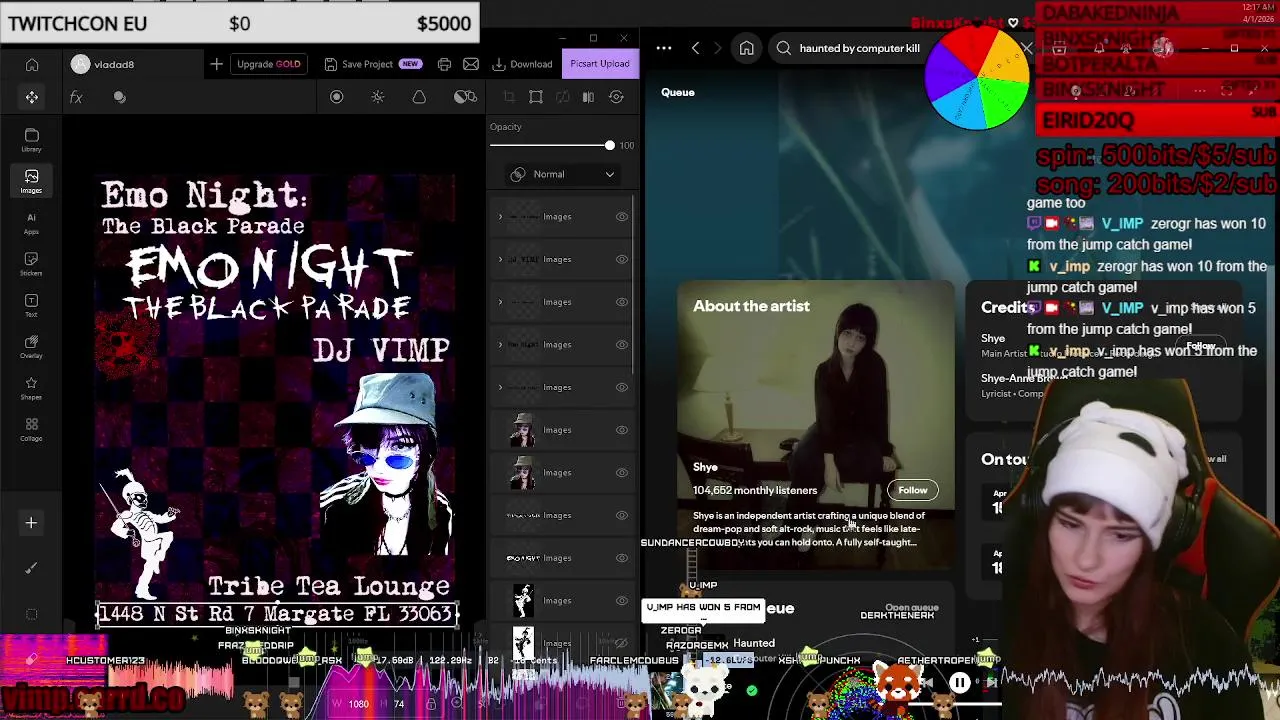Image resolution: width=1280 pixels, height=720 pixels.
Task: Open the shadow/cutout tool in toolbar
Action: (465, 97)
